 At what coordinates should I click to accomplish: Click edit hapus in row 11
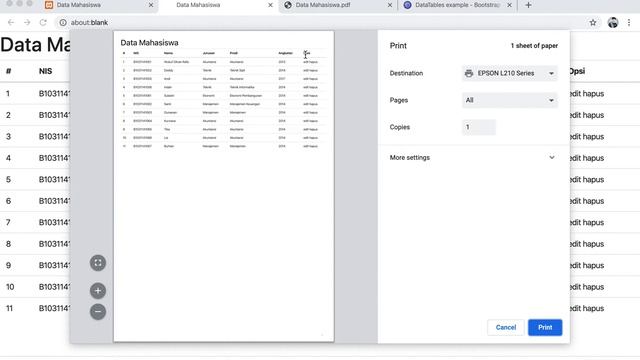pyautogui.click(x=587, y=308)
